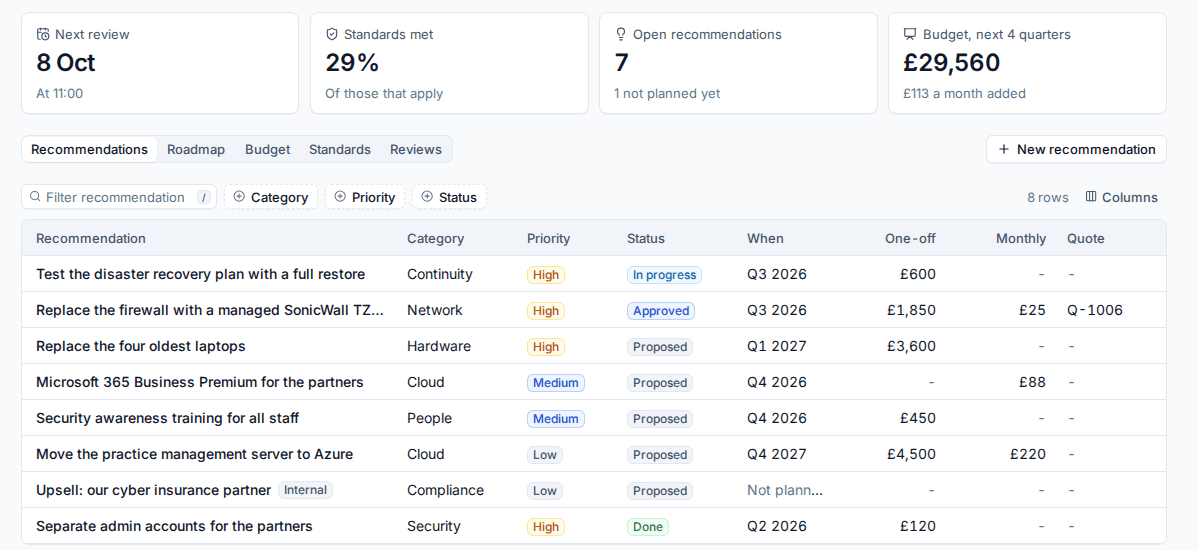Click the calendar icon beside Next review
Viewport: 1198px width, 550px height.
coord(43,34)
